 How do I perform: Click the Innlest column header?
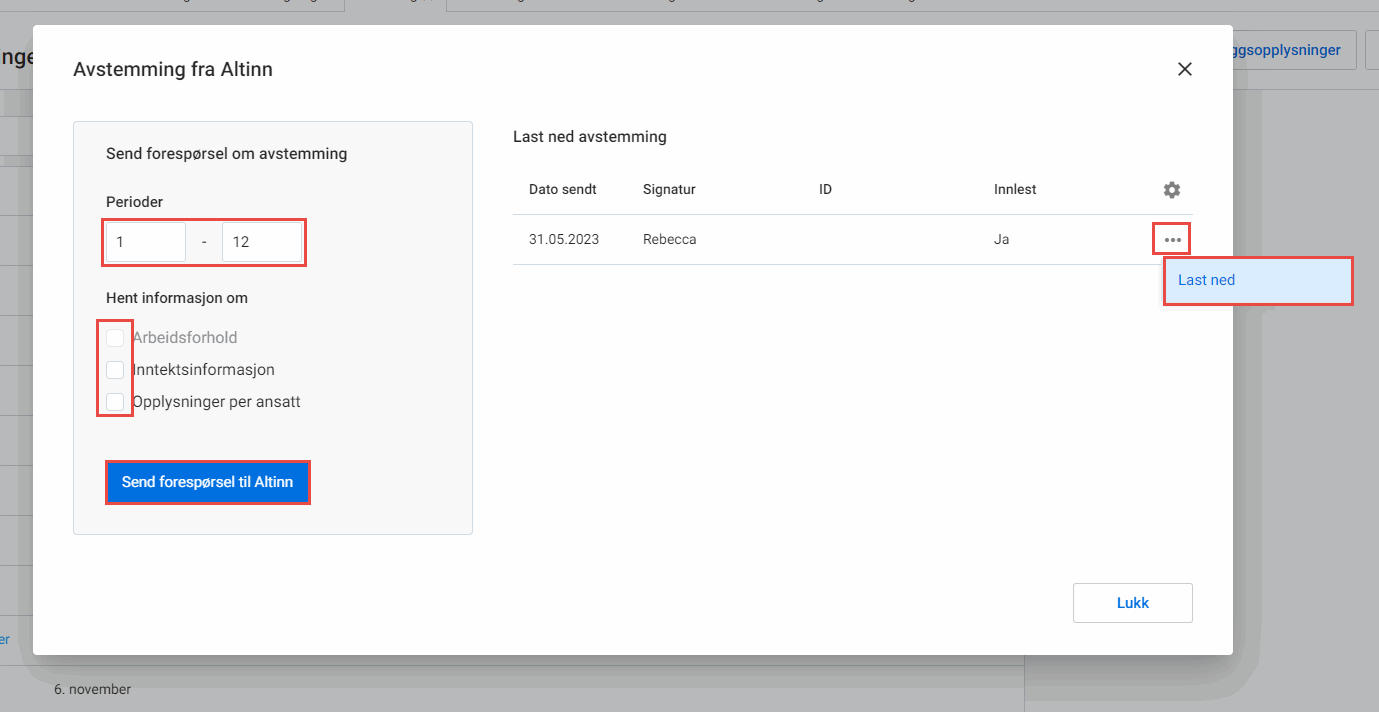pyautogui.click(x=1014, y=190)
